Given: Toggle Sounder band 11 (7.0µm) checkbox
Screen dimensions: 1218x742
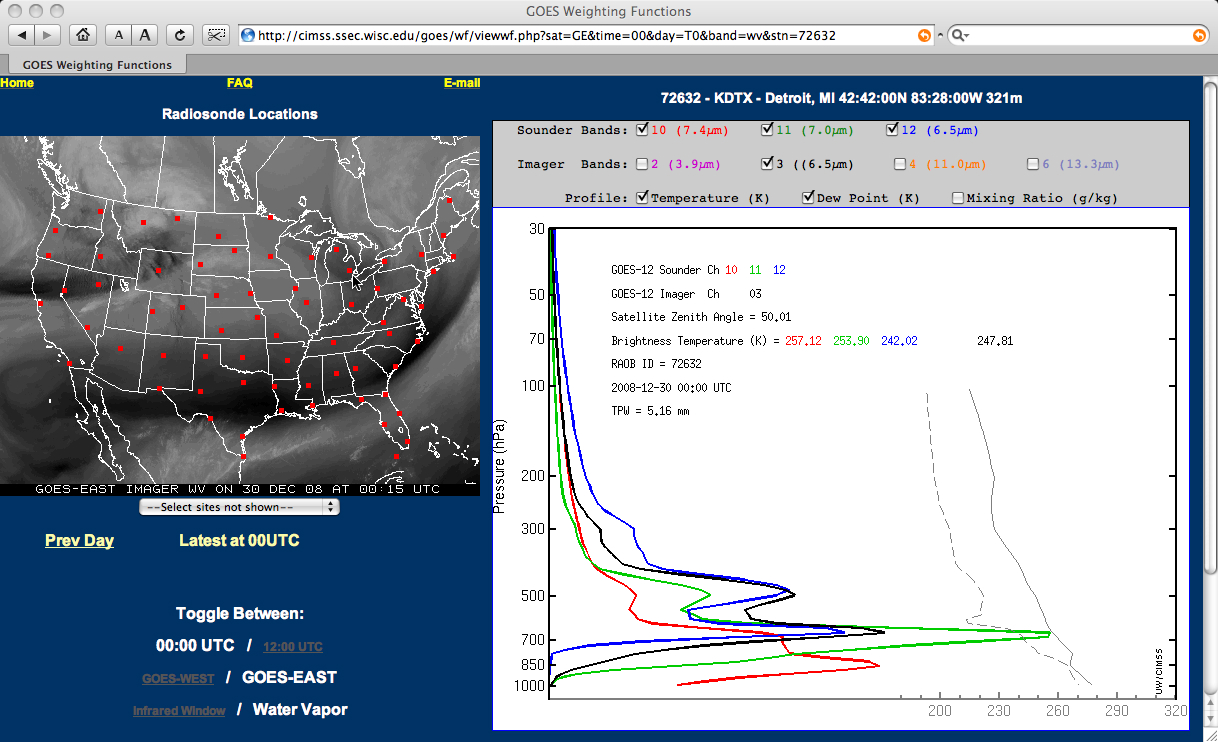Looking at the screenshot, I should click(767, 129).
